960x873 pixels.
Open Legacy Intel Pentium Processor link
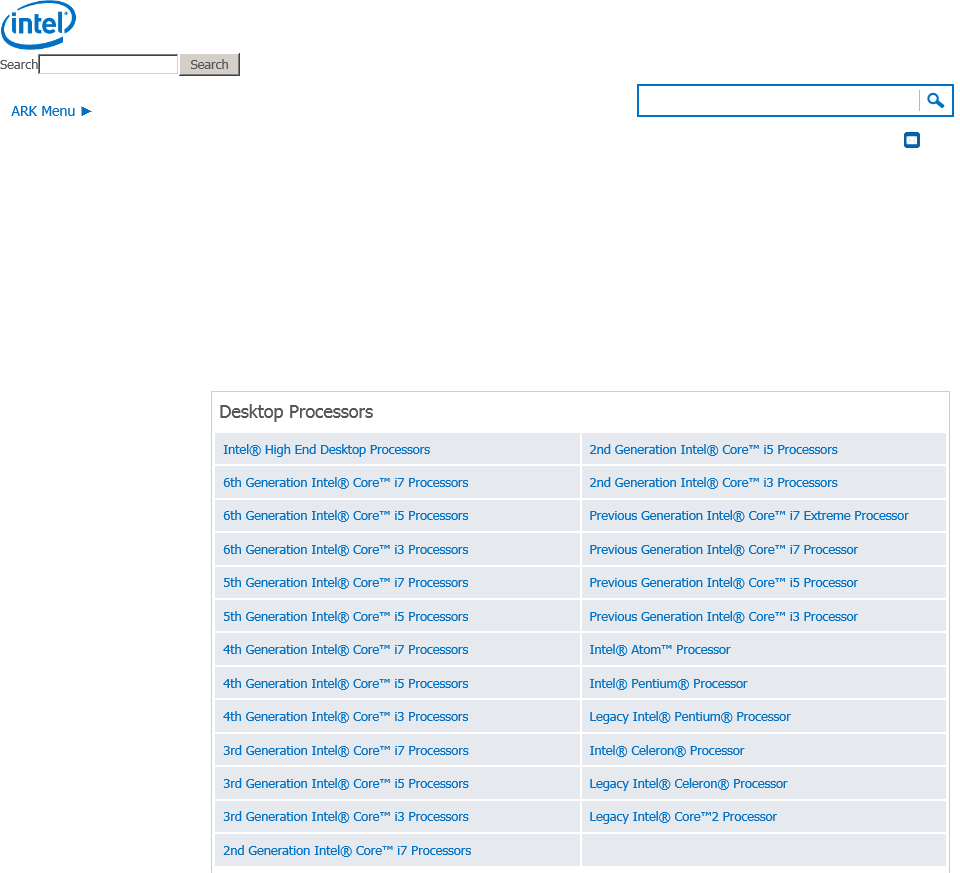[x=689, y=717]
